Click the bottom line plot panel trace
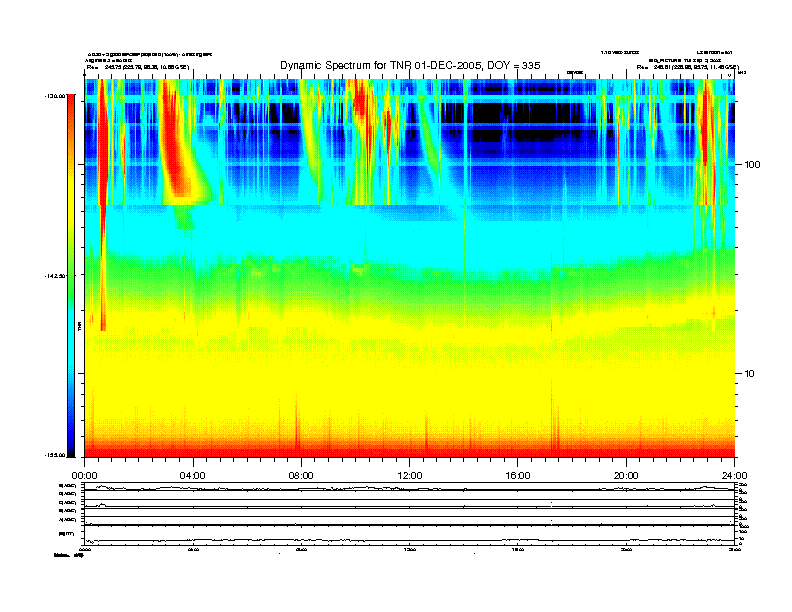The width and height of the screenshot is (792, 612). point(410,540)
